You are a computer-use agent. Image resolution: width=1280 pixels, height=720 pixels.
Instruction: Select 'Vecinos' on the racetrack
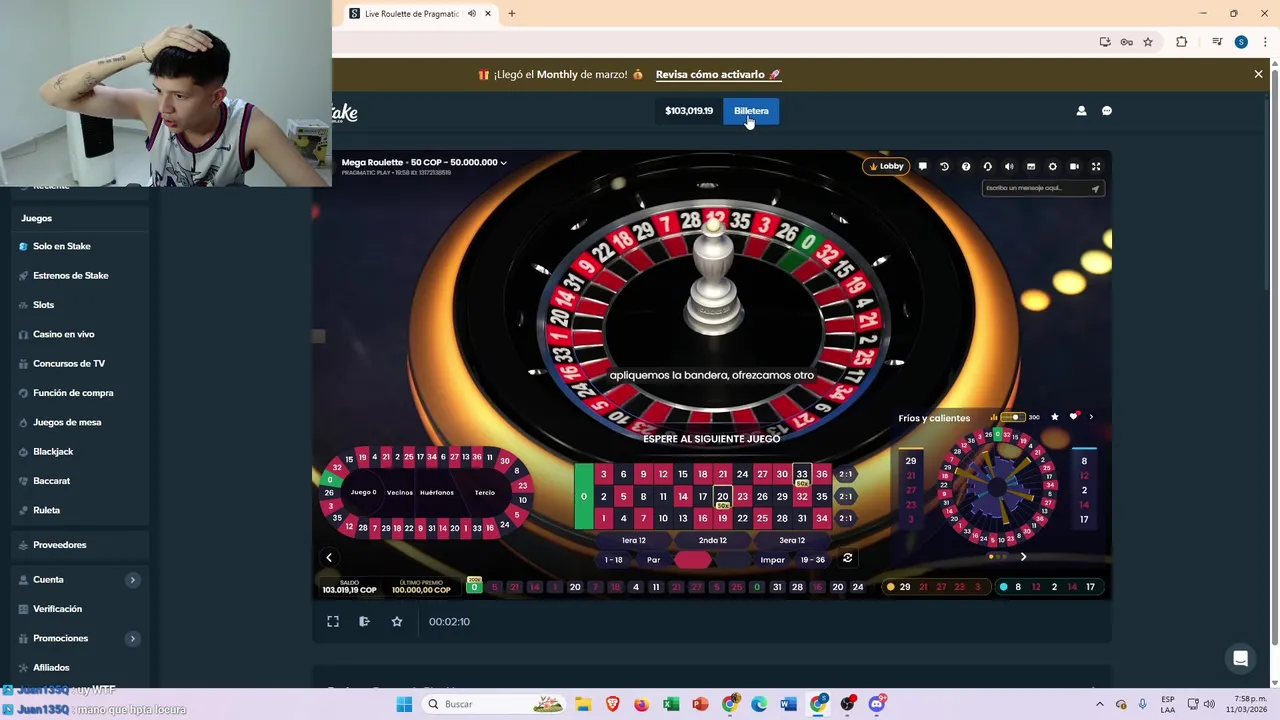[400, 493]
